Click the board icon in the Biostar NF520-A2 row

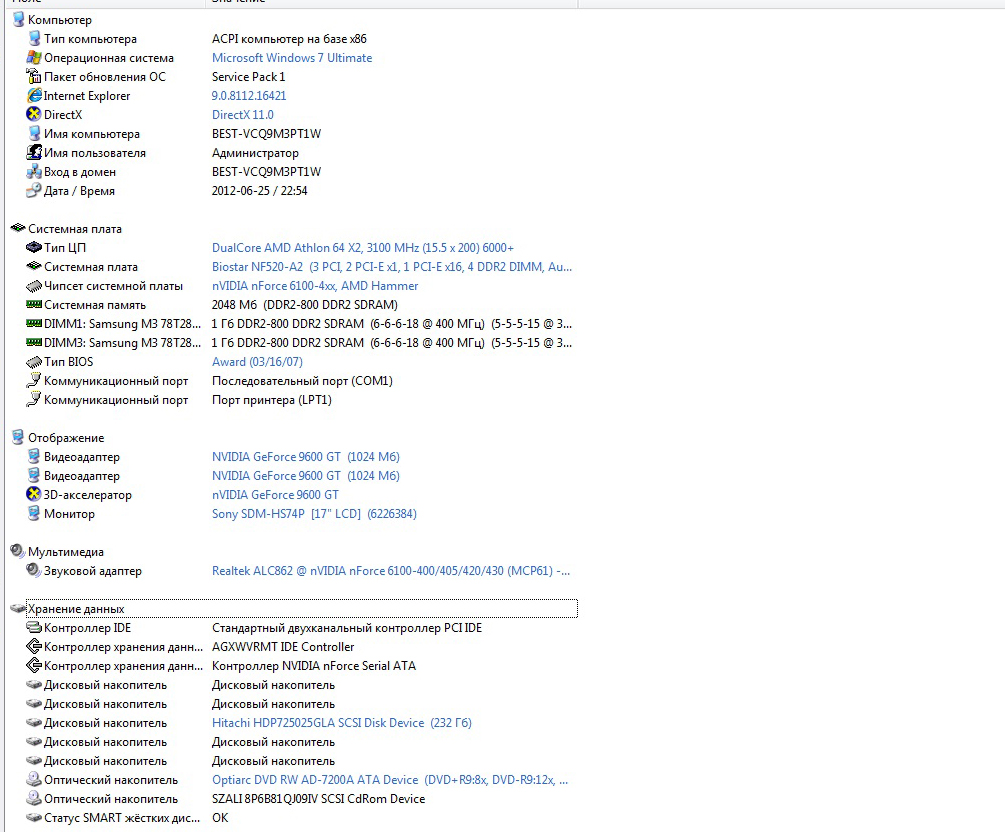34,267
